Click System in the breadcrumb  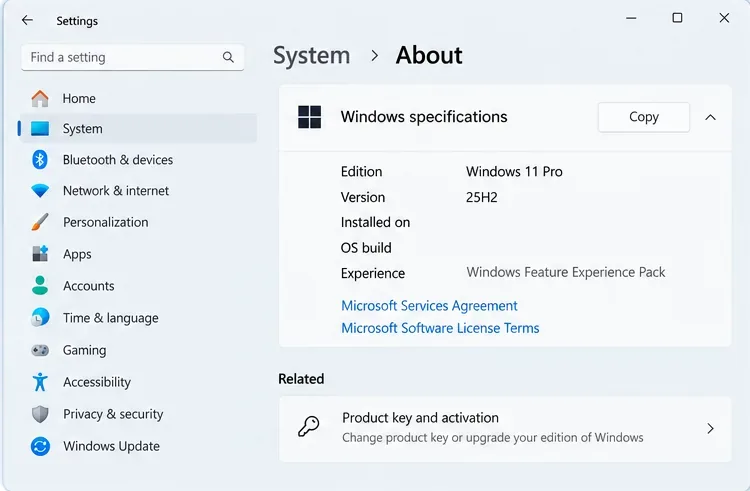(311, 55)
